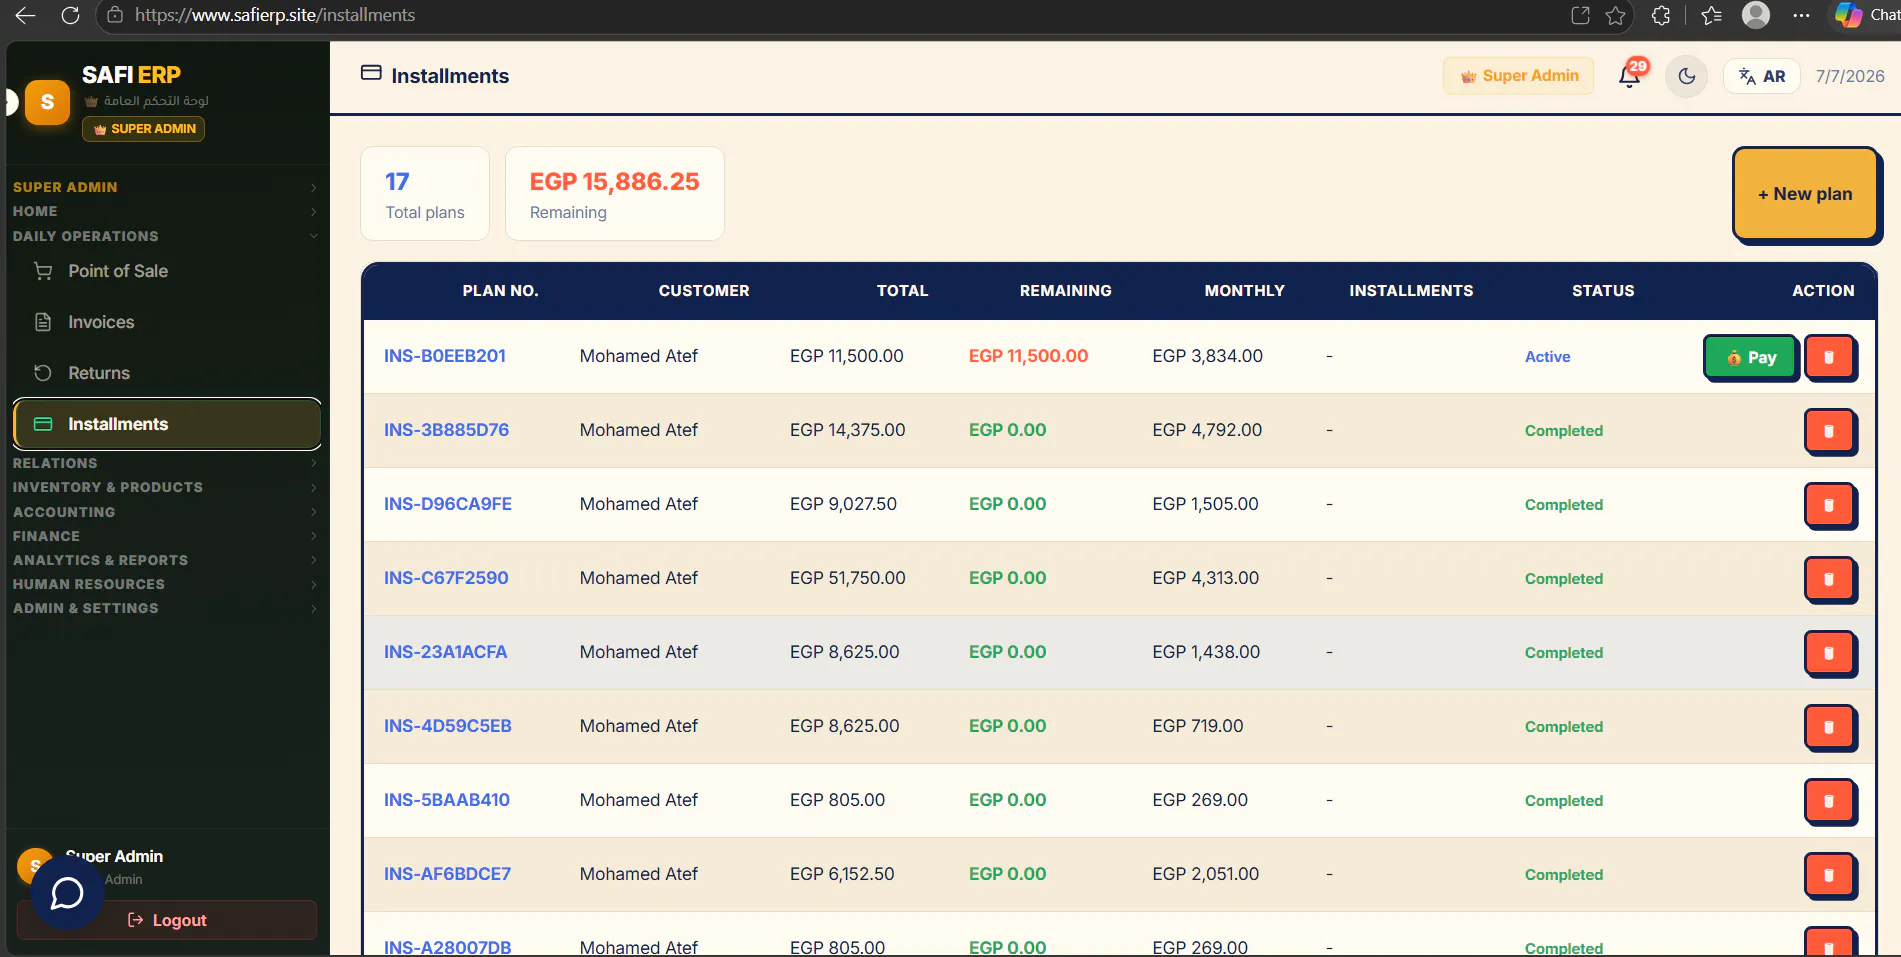Image resolution: width=1901 pixels, height=957 pixels.
Task: Delete plan INS-5BAAB410 with trash icon
Action: (1829, 801)
